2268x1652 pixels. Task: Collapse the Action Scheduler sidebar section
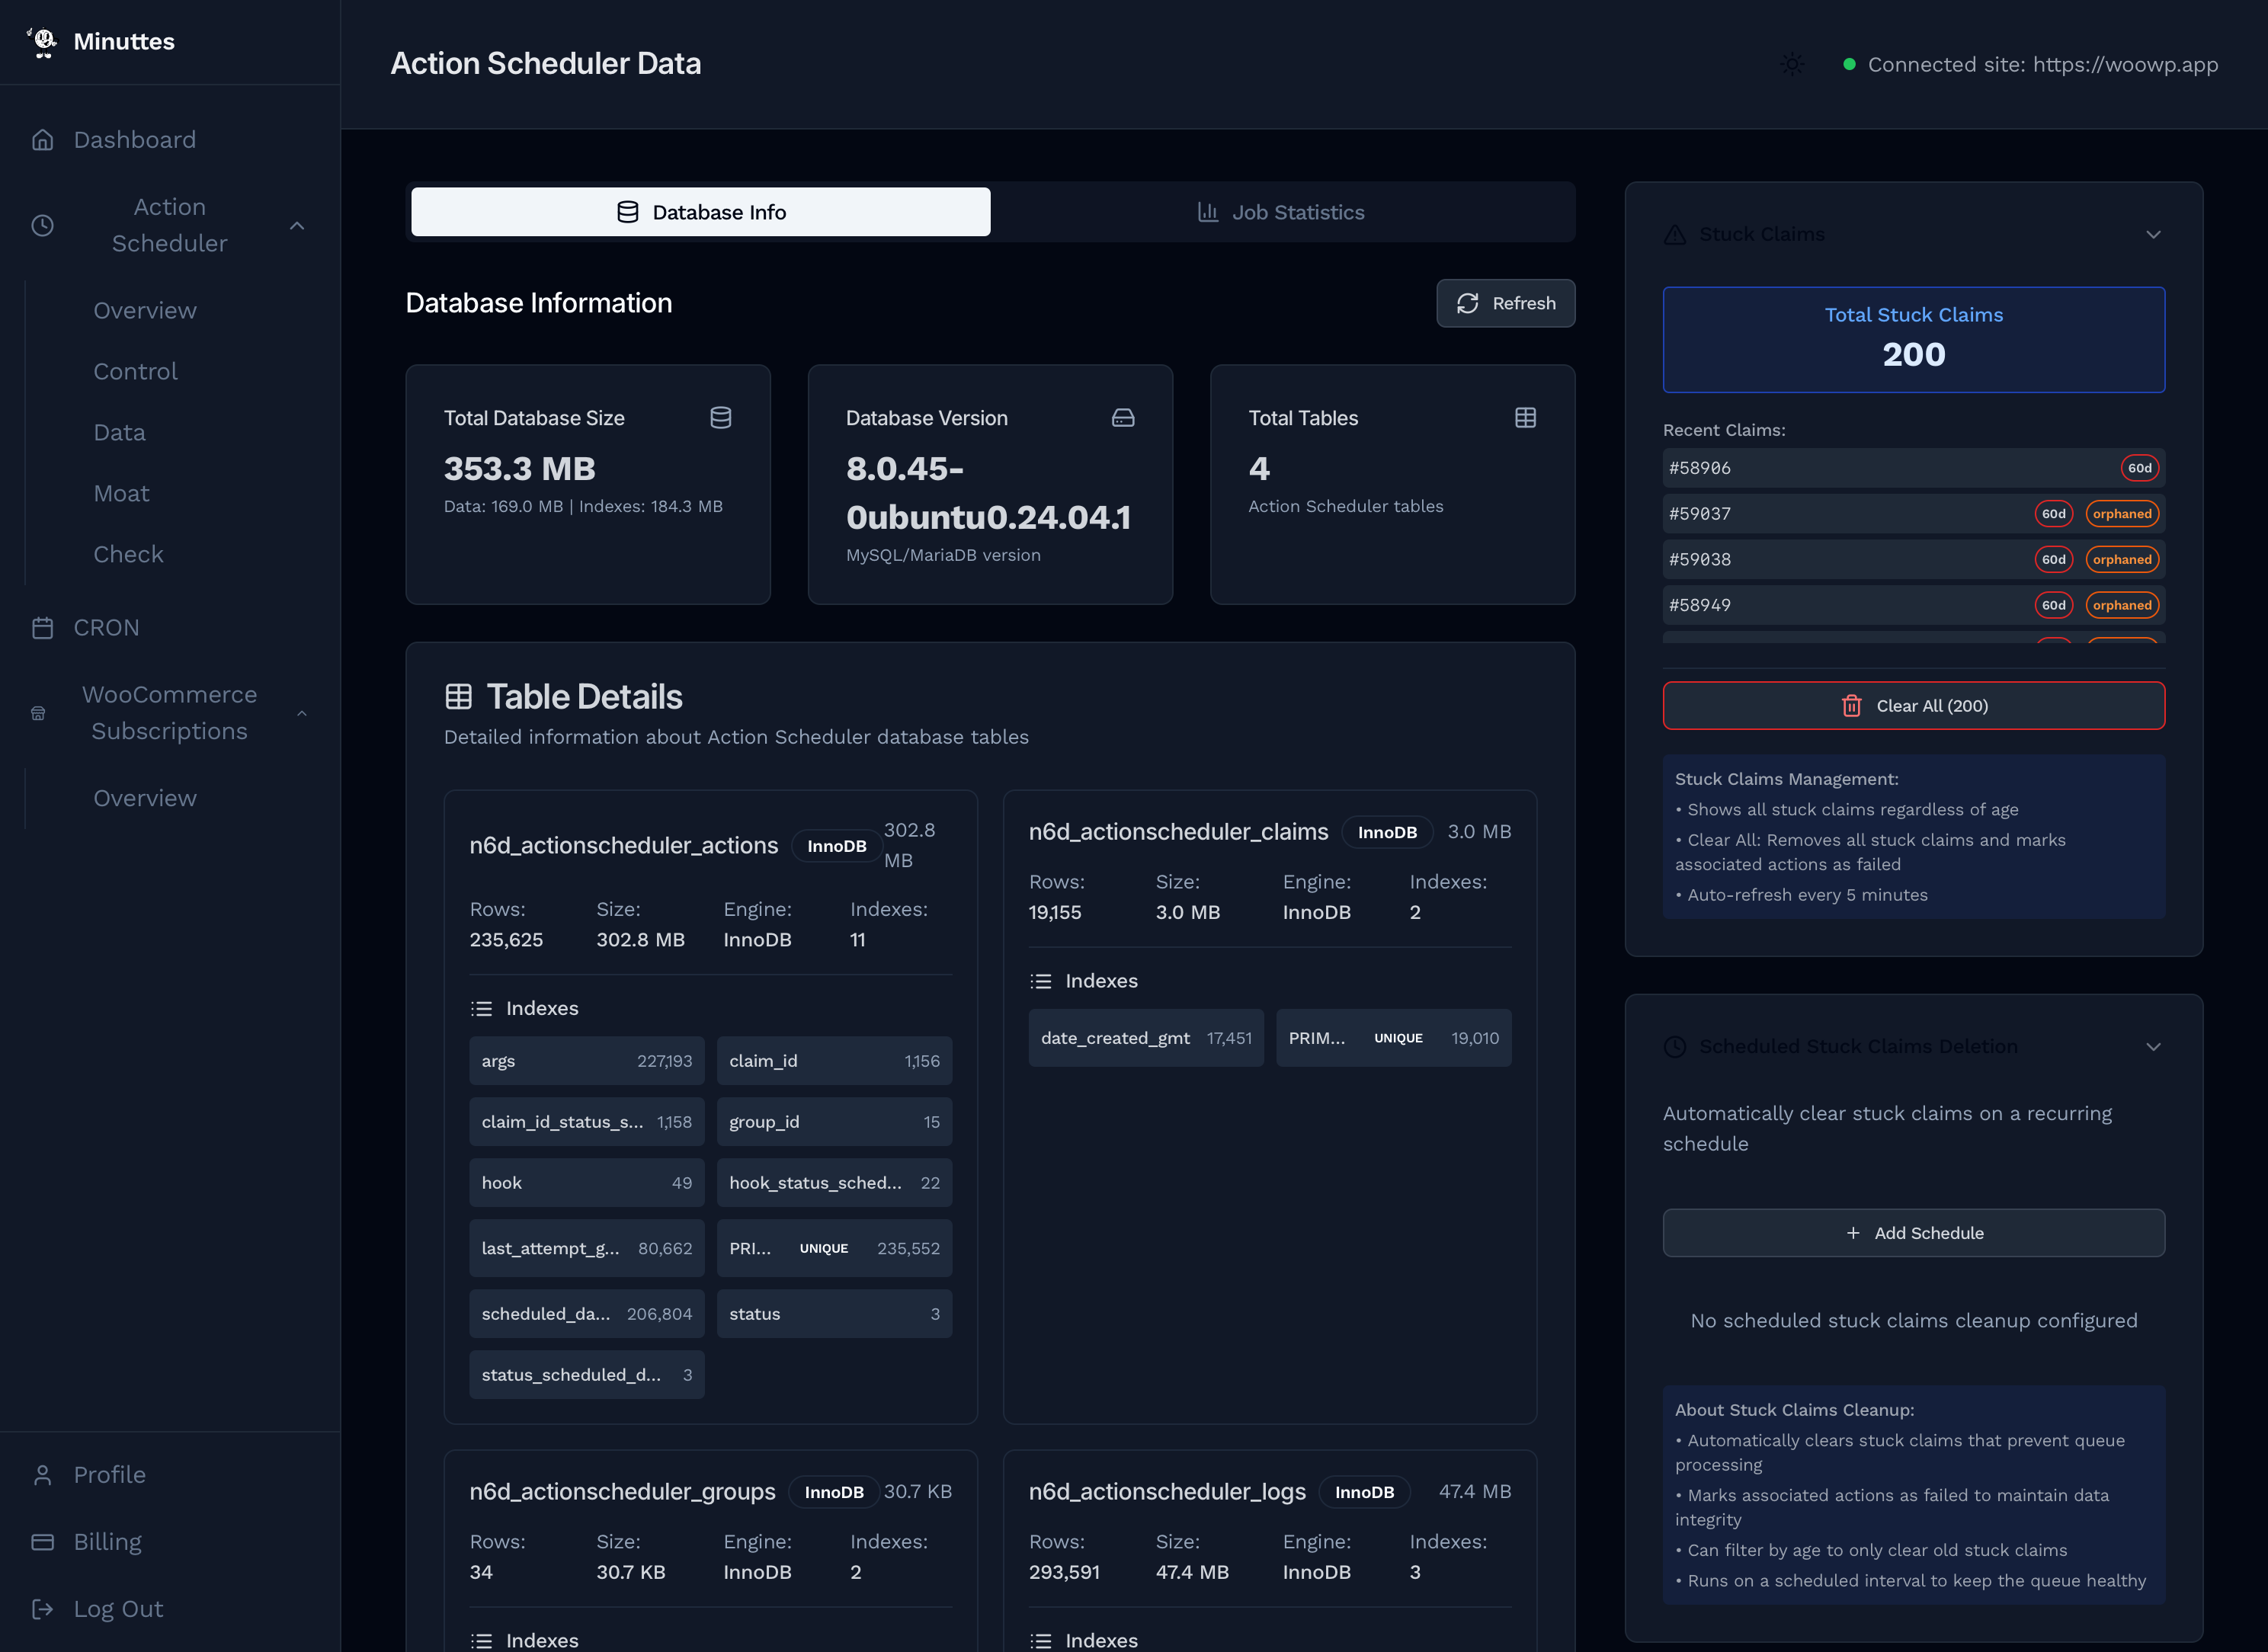pyautogui.click(x=296, y=226)
